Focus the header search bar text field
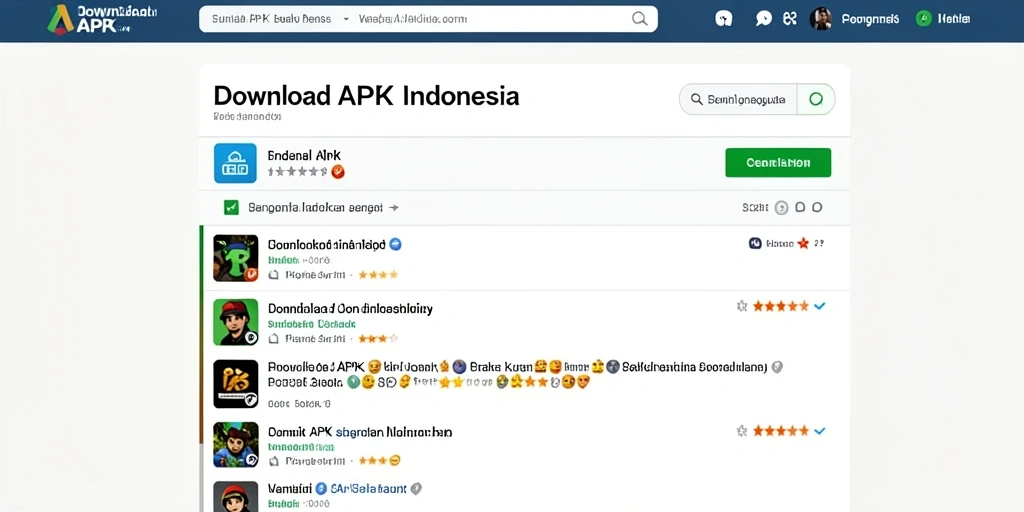This screenshot has height=512, width=1024. coord(428,19)
